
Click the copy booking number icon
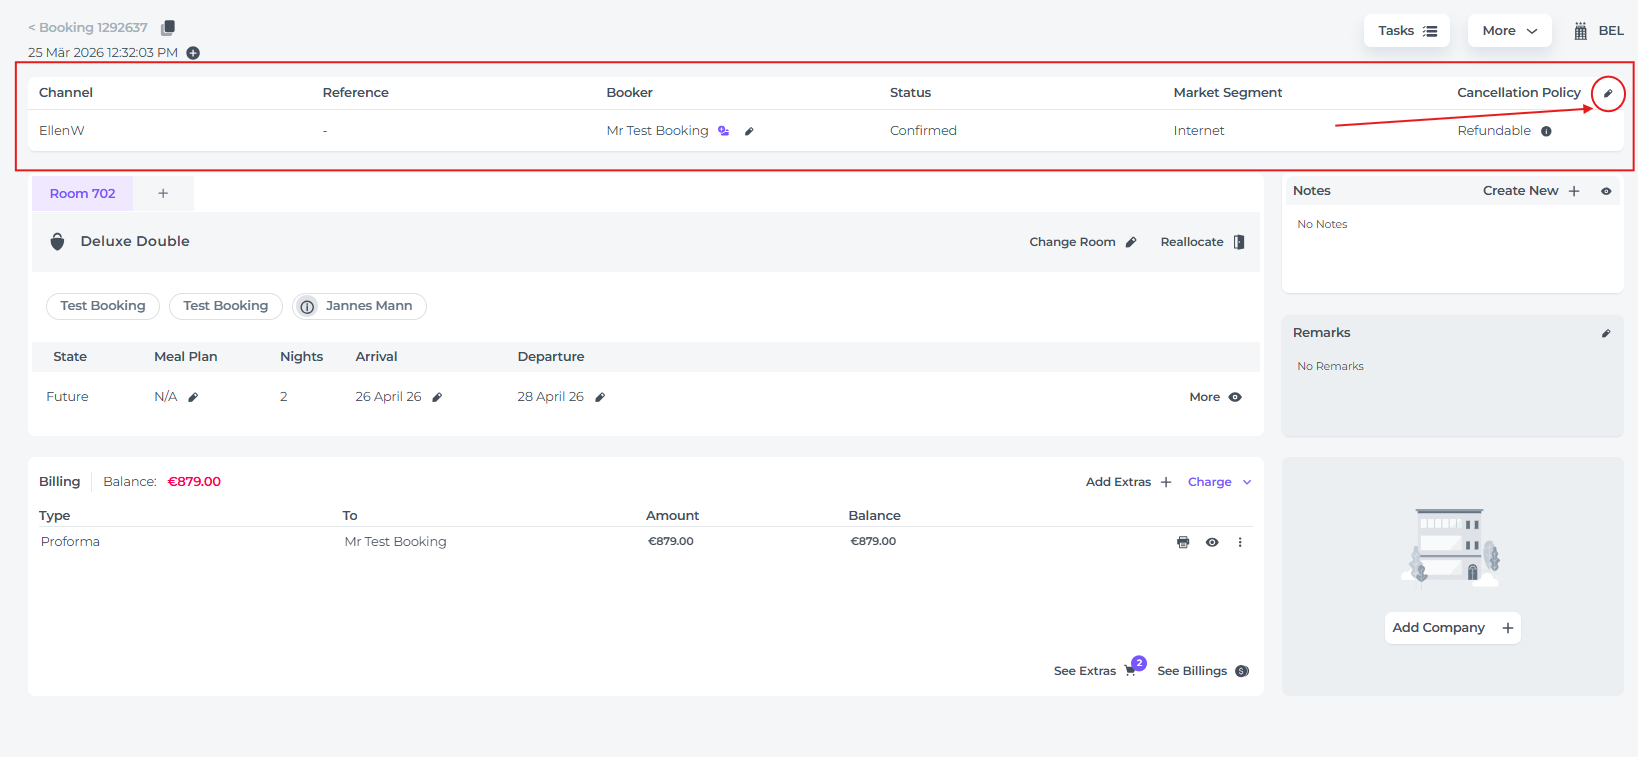point(168,28)
